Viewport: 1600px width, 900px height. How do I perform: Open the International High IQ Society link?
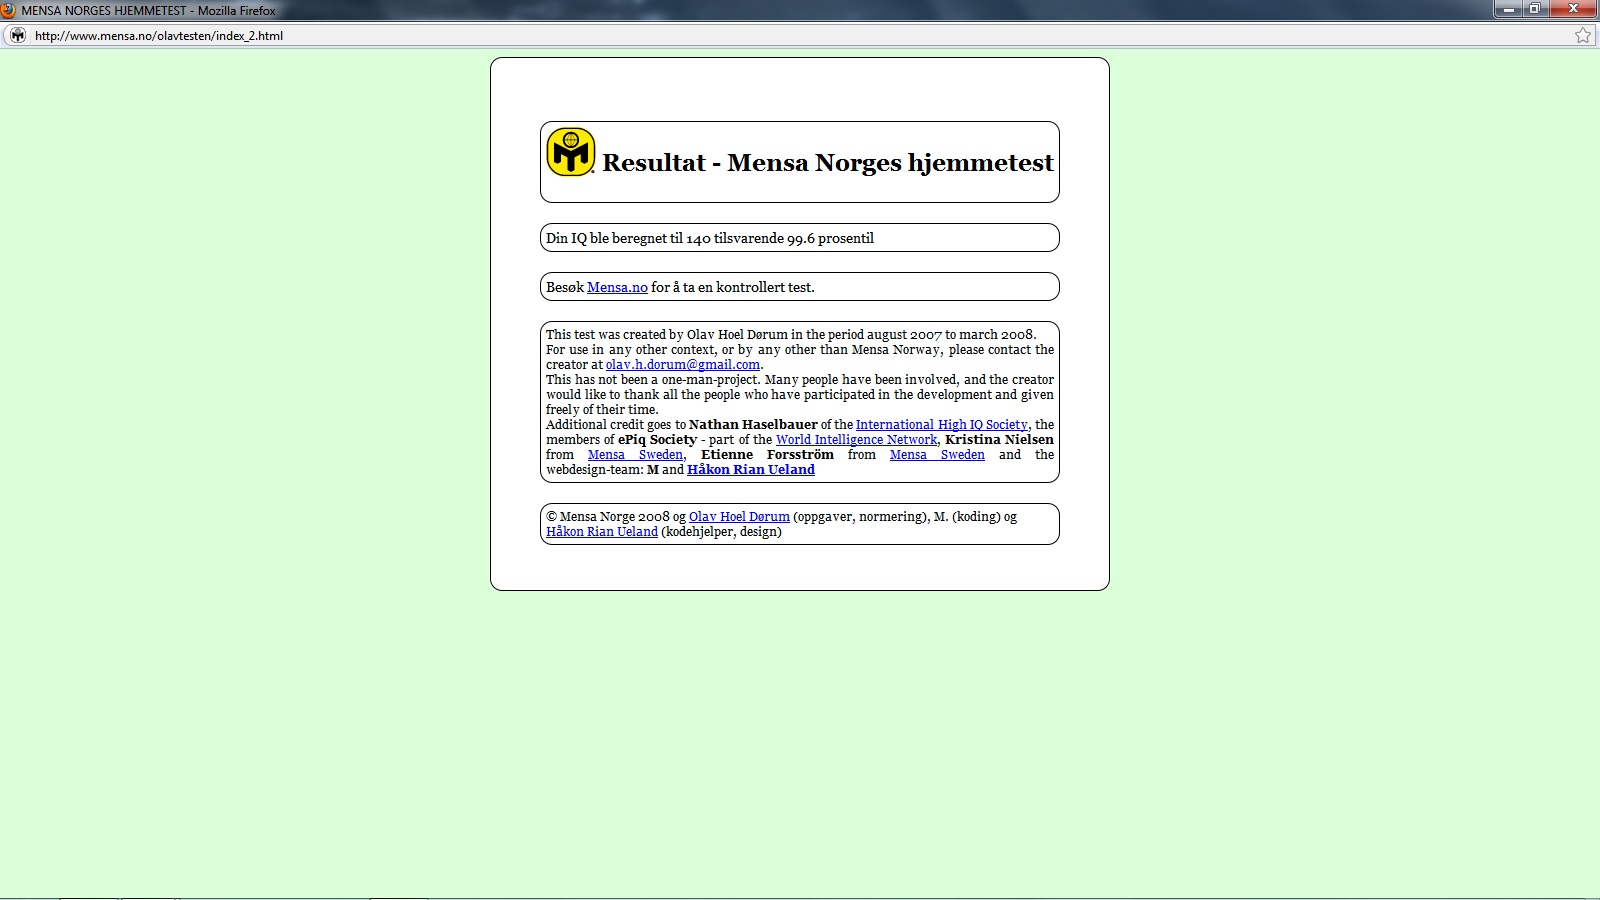coord(942,425)
